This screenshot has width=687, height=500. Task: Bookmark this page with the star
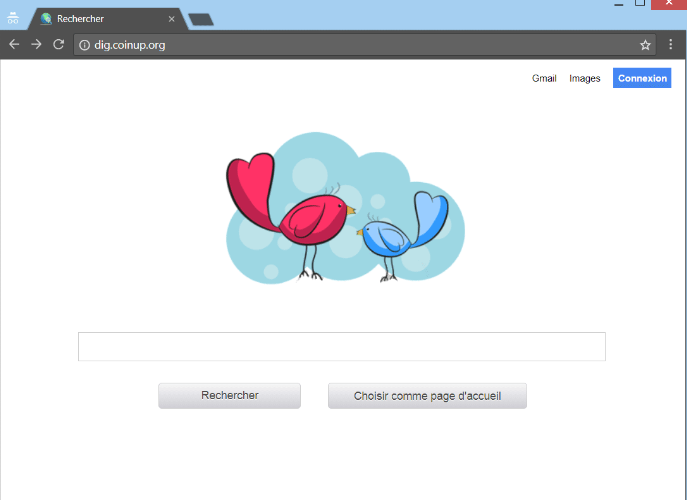(645, 45)
